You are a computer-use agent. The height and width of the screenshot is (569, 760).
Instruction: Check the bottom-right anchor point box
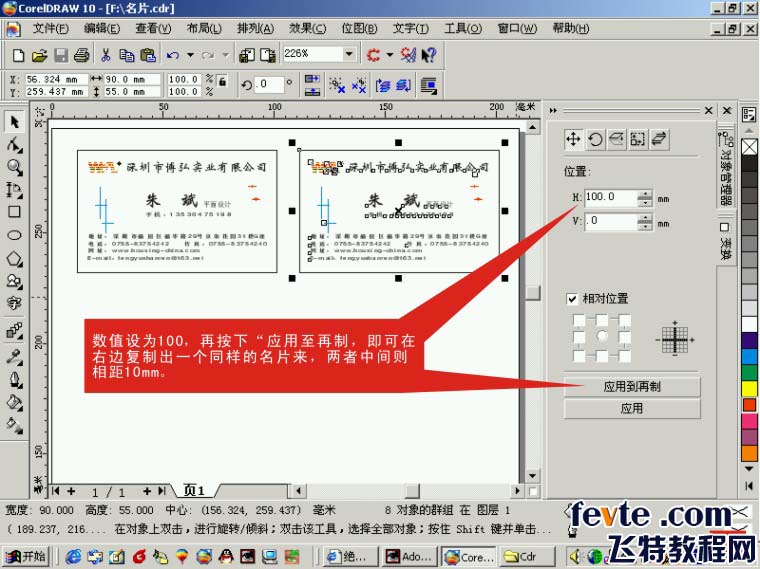tap(625, 356)
